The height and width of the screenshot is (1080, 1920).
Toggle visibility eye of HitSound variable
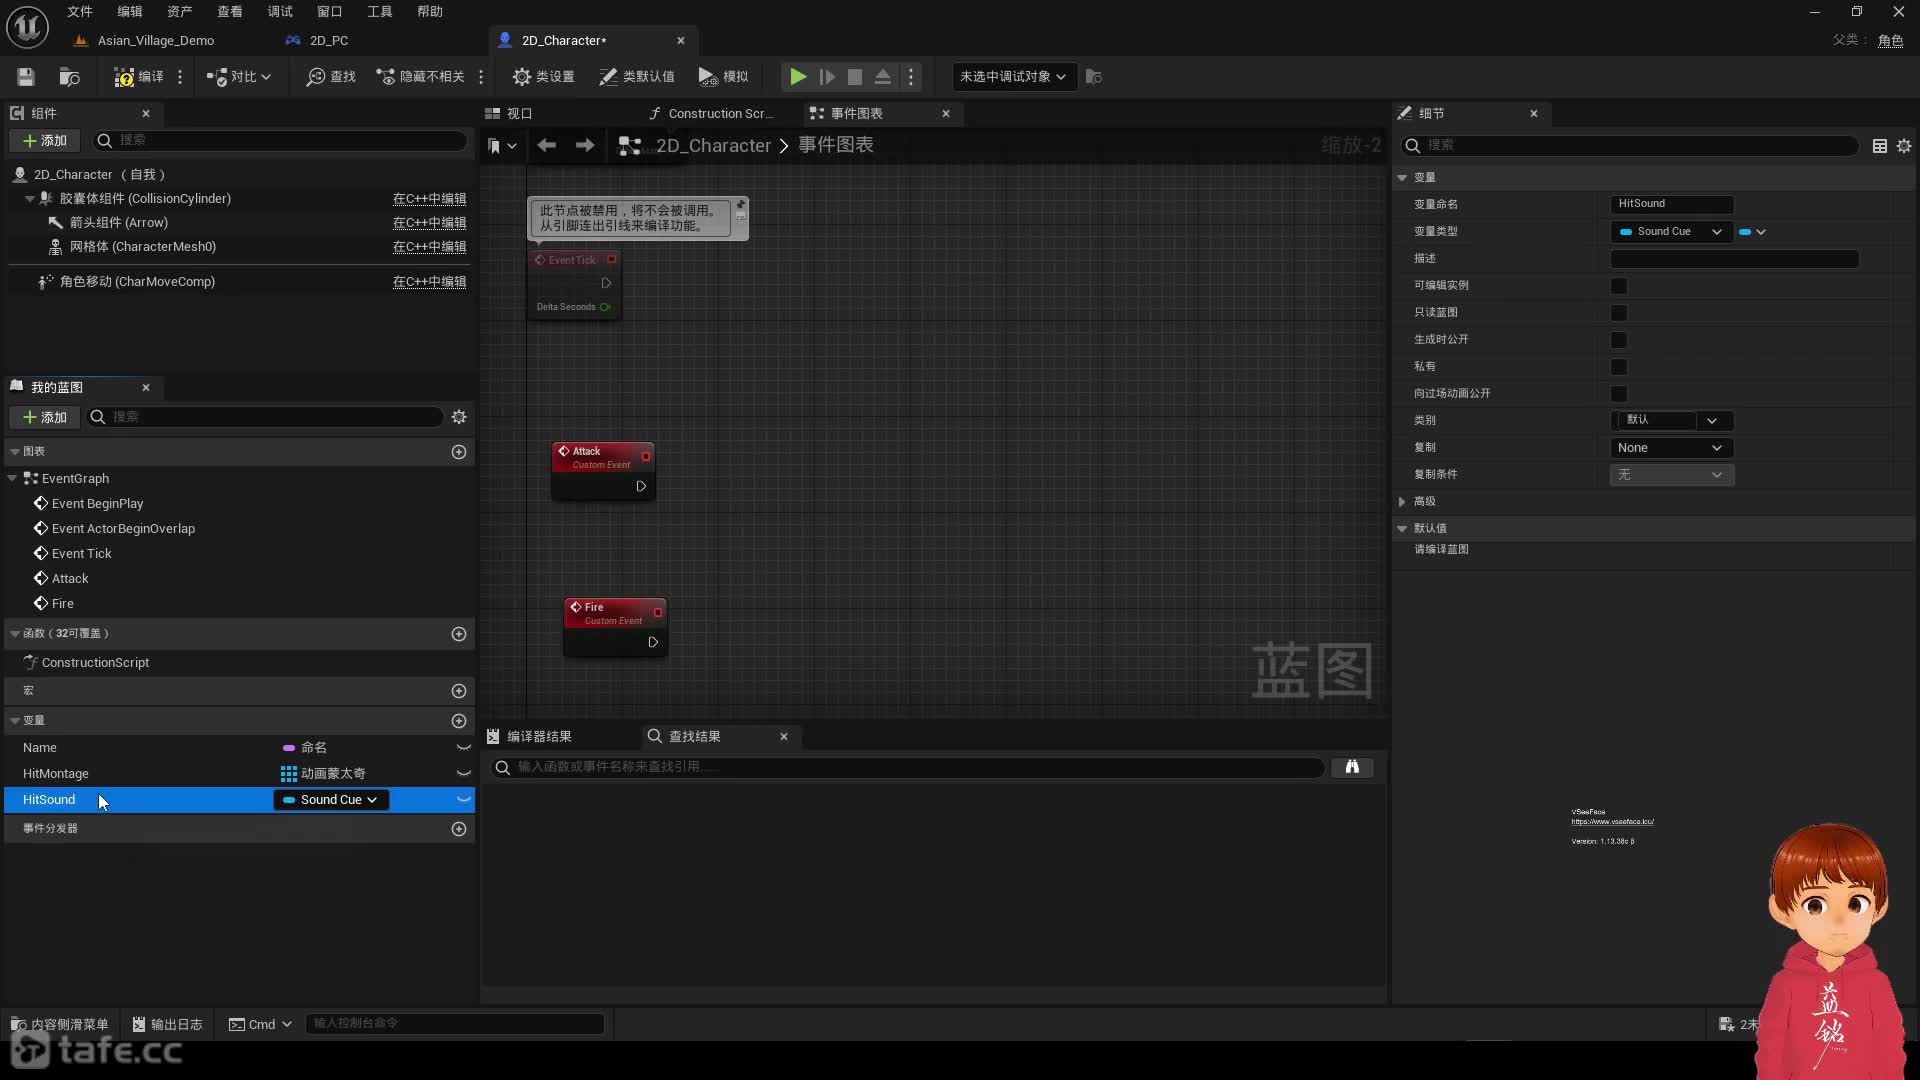[x=463, y=800]
